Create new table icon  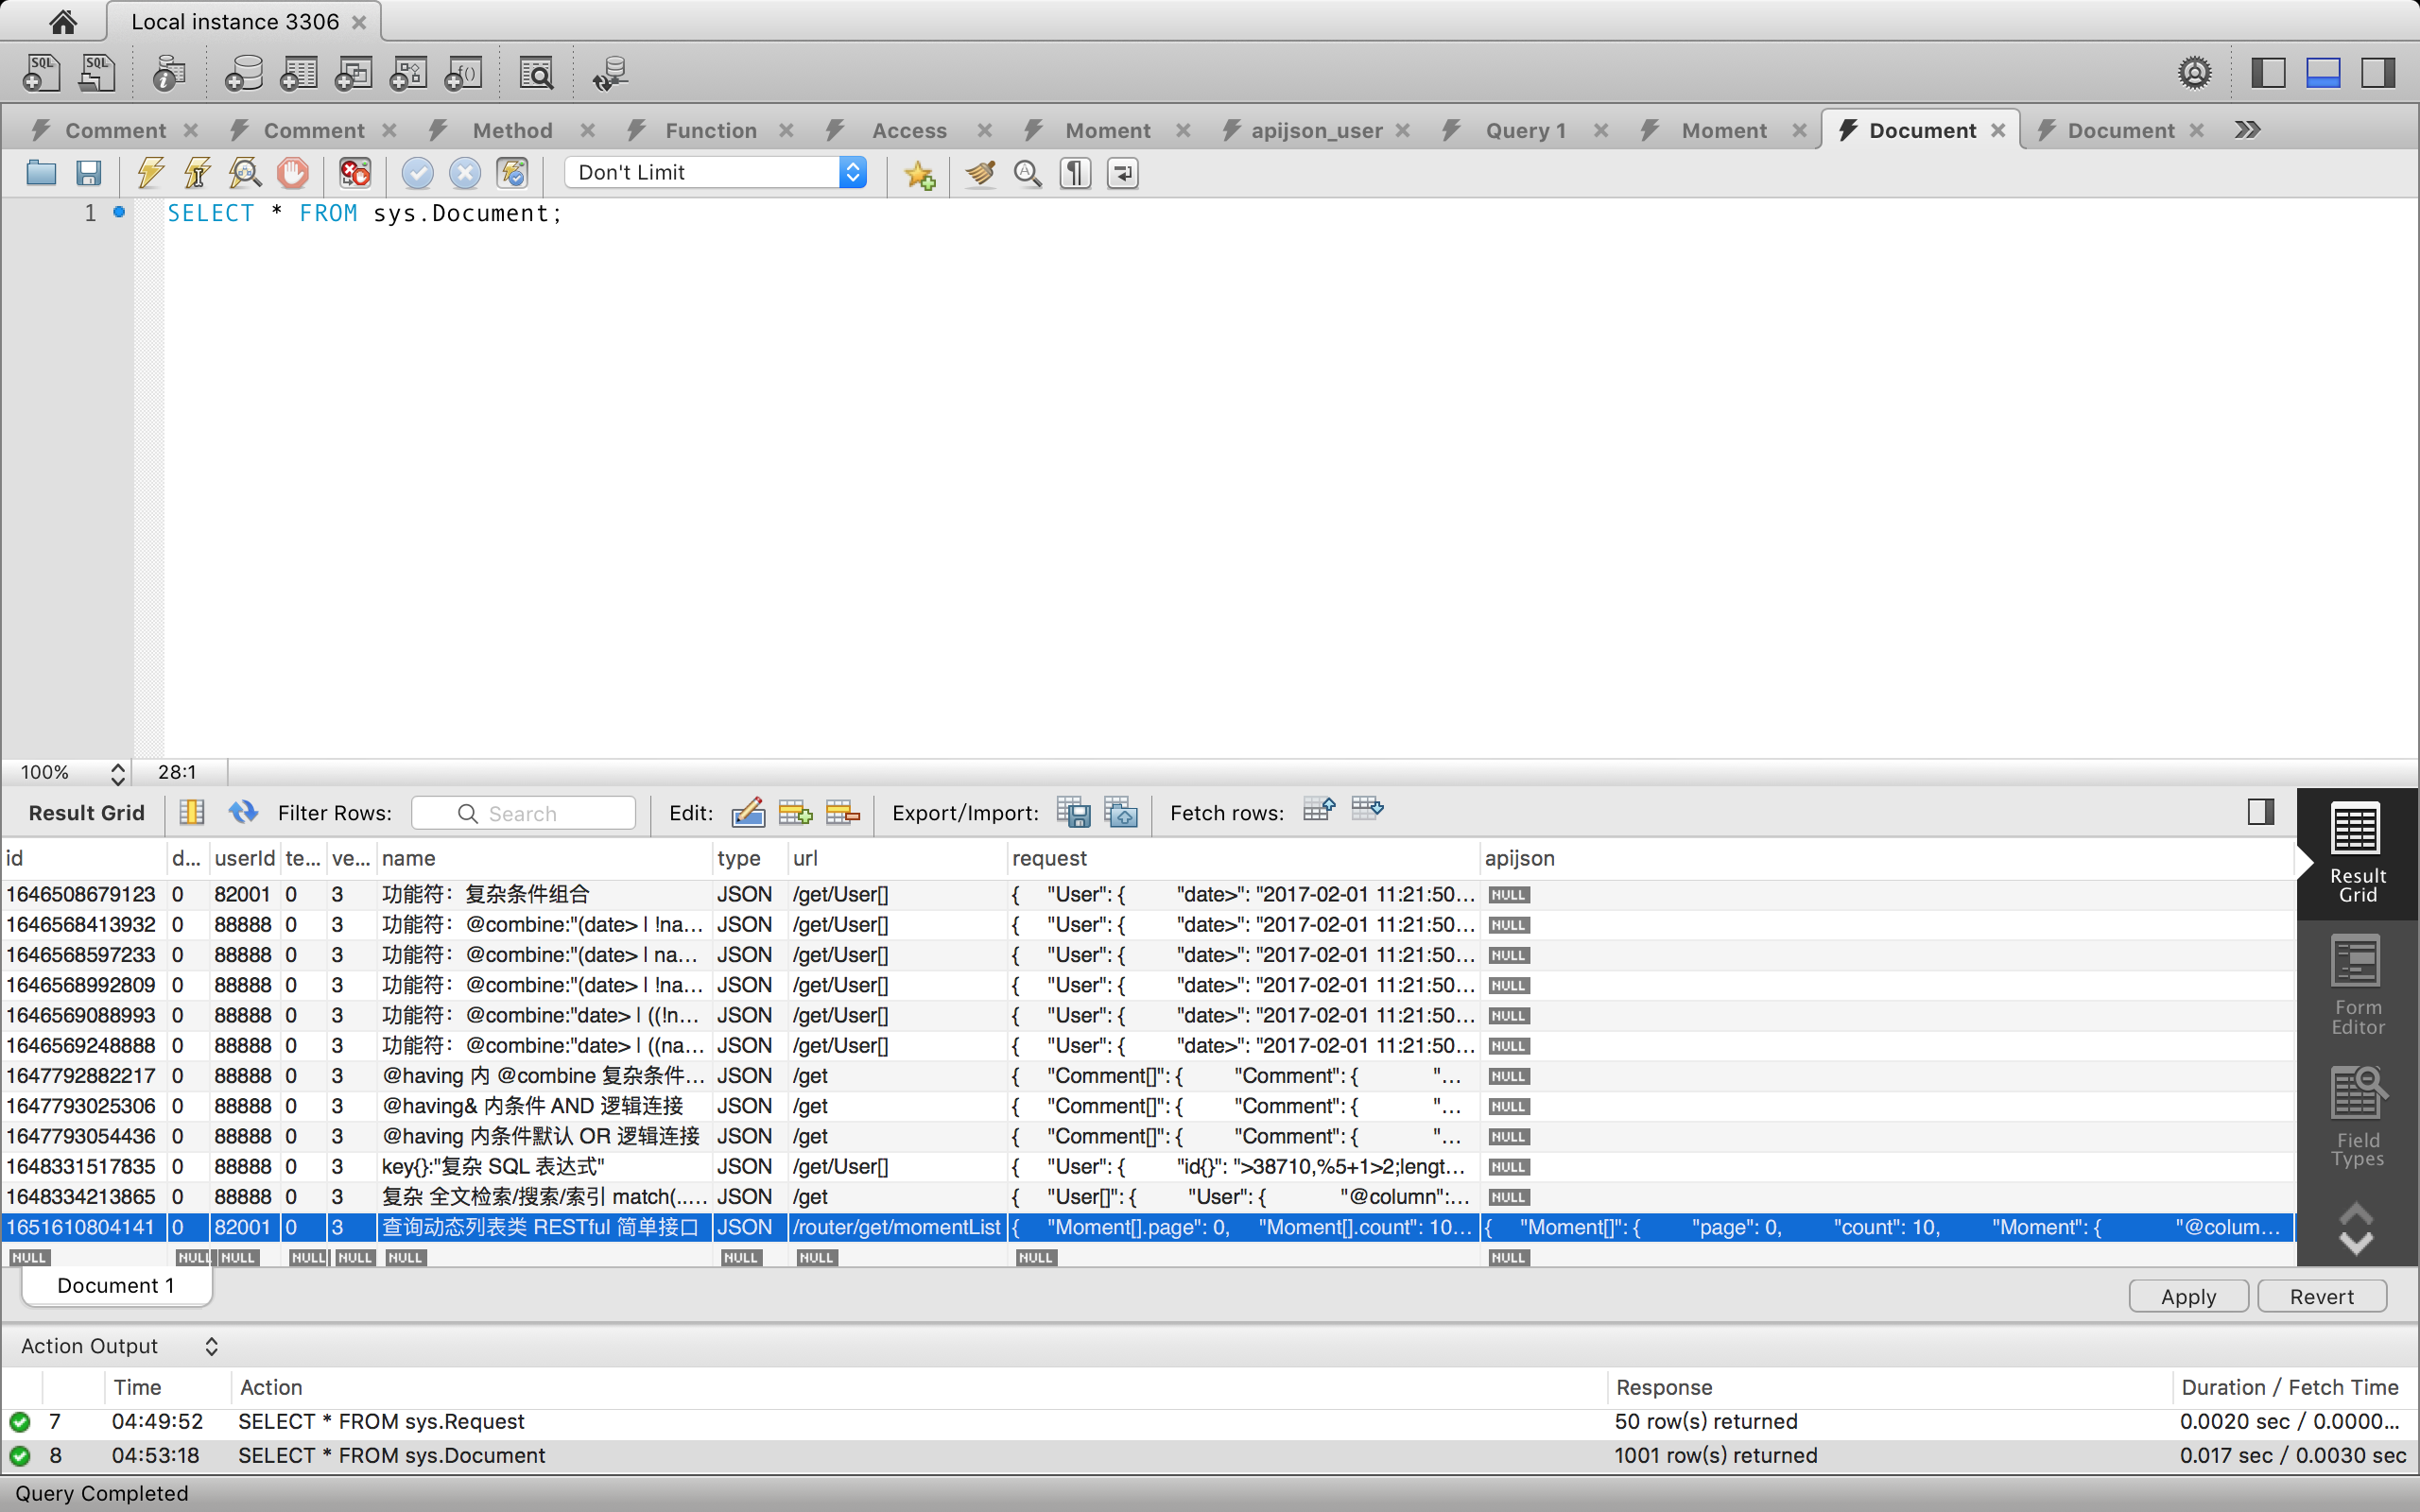(298, 73)
